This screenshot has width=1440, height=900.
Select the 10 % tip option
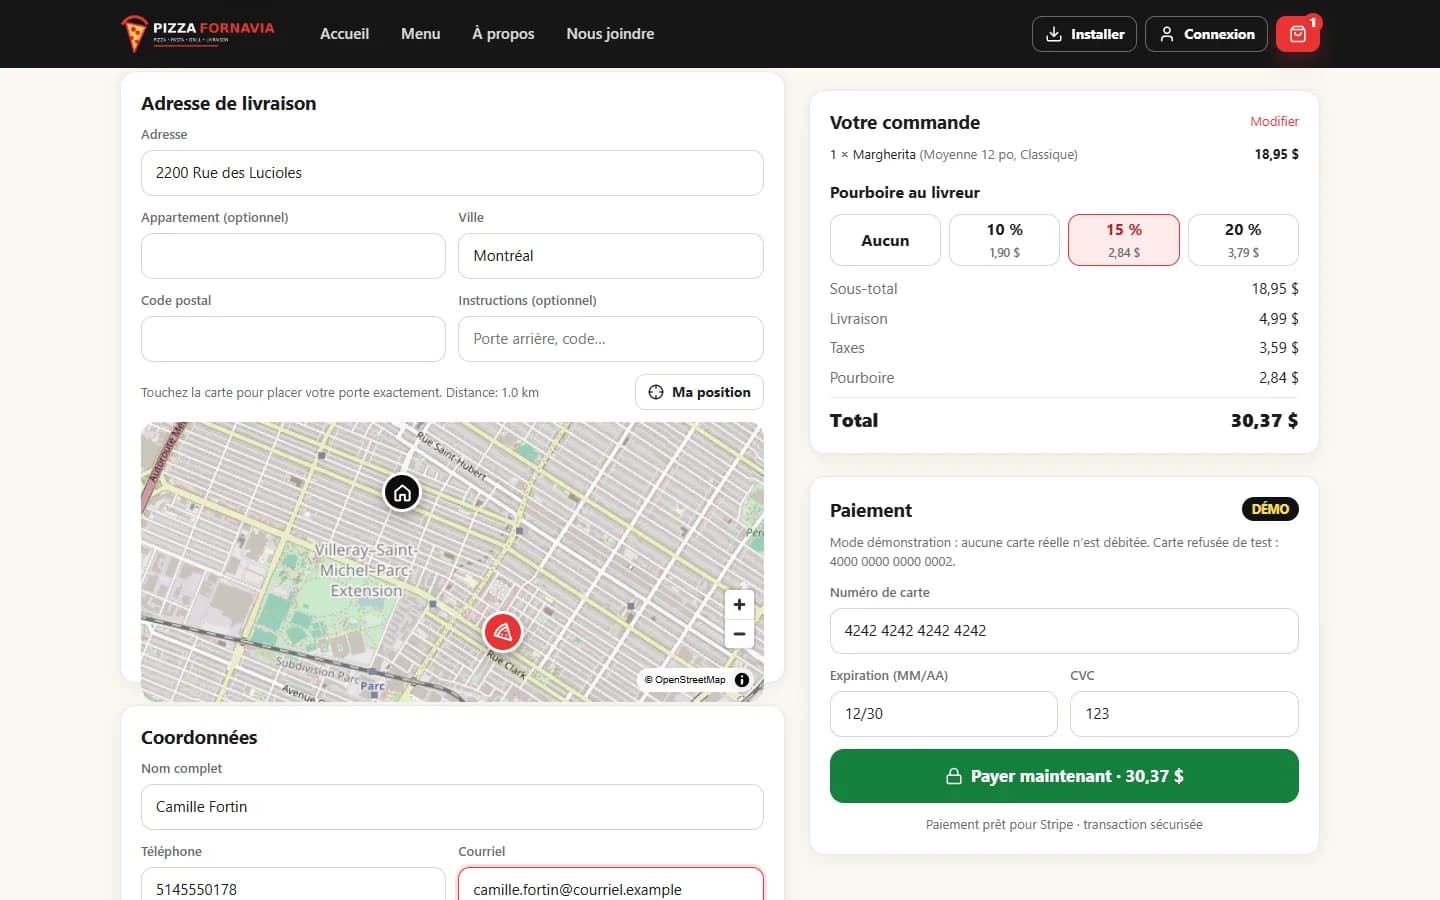(x=1004, y=240)
